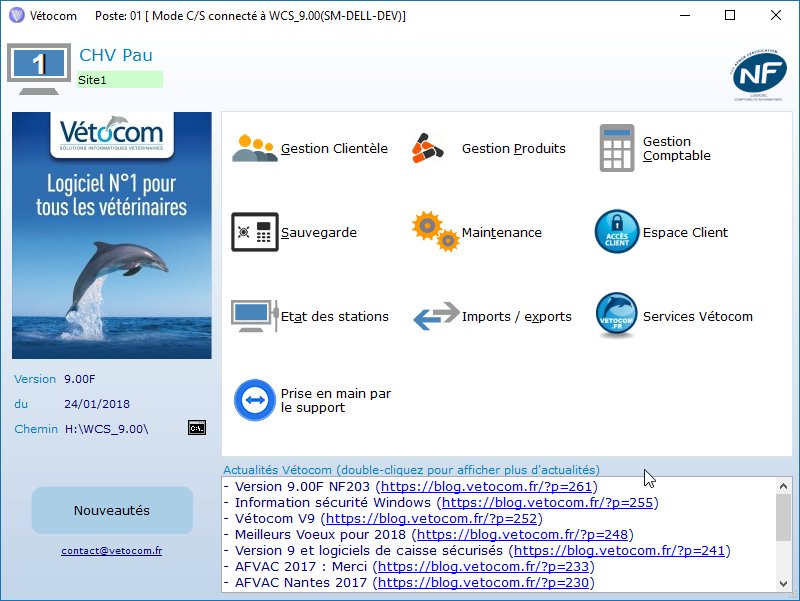Click the Gestion Produits pills icon
Image resolution: width=800 pixels, height=601 pixels.
(x=427, y=148)
